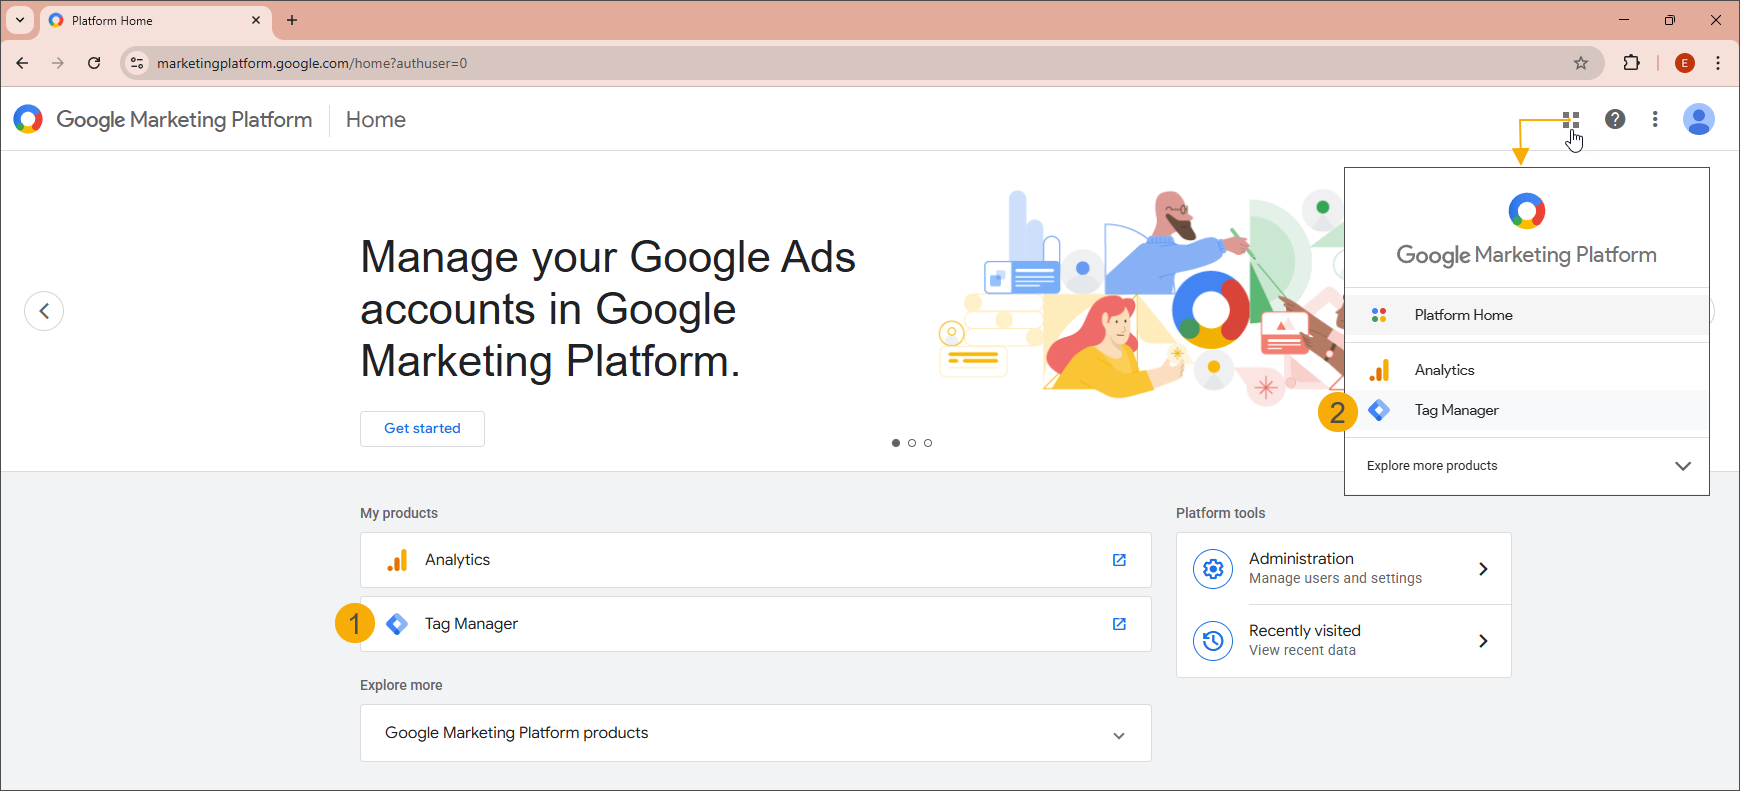Reload the current page
The image size is (1740, 791).
(94, 63)
